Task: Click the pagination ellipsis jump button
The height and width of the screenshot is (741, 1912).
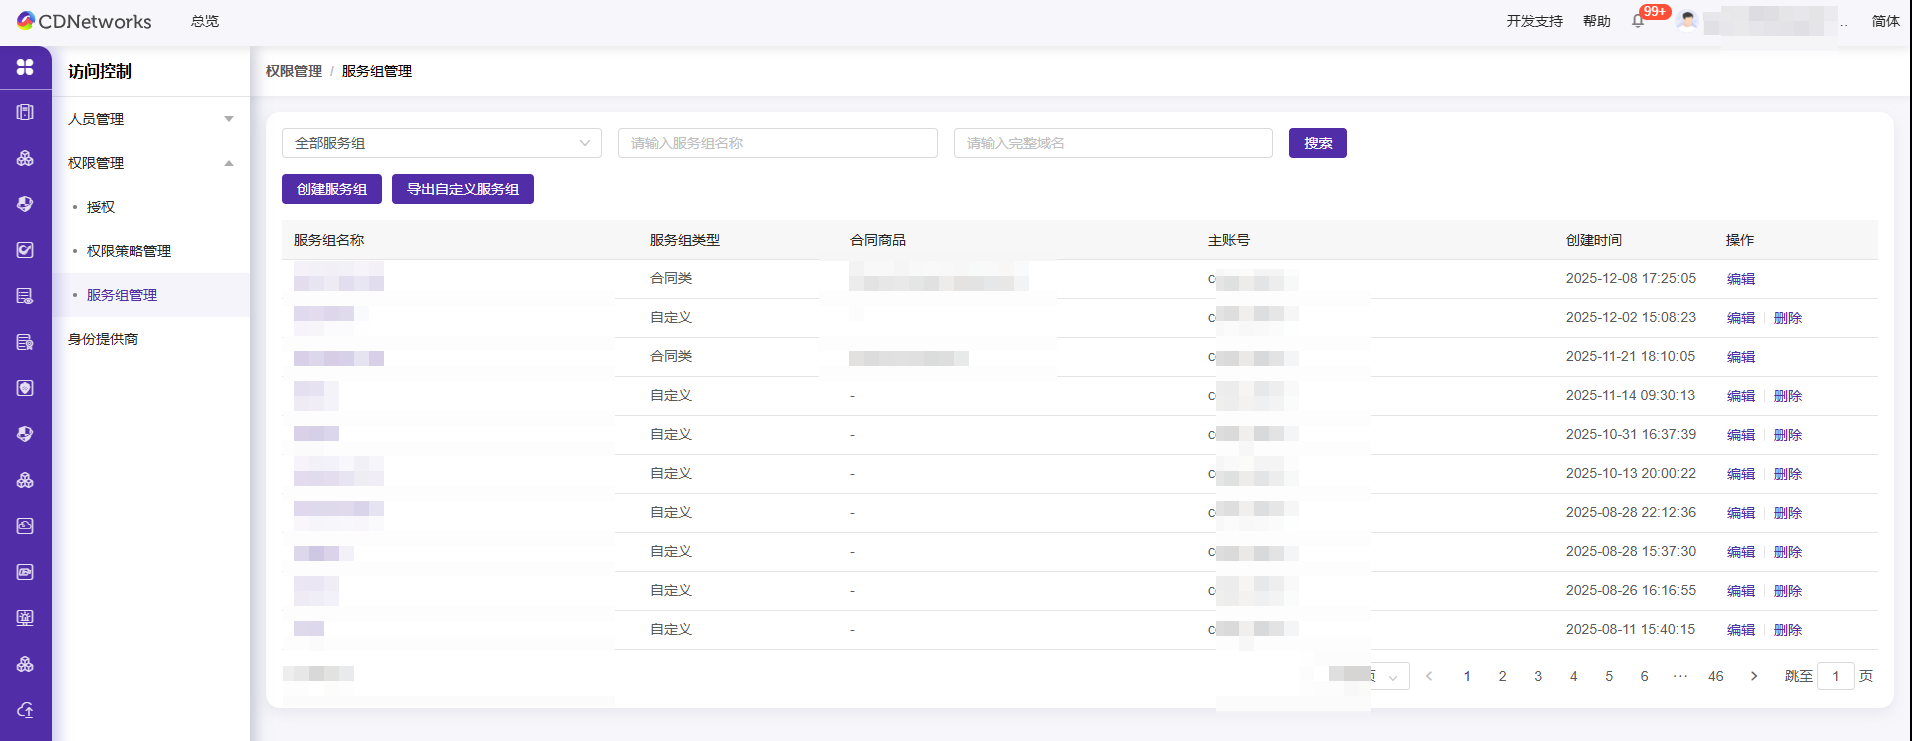Action: [x=1680, y=676]
